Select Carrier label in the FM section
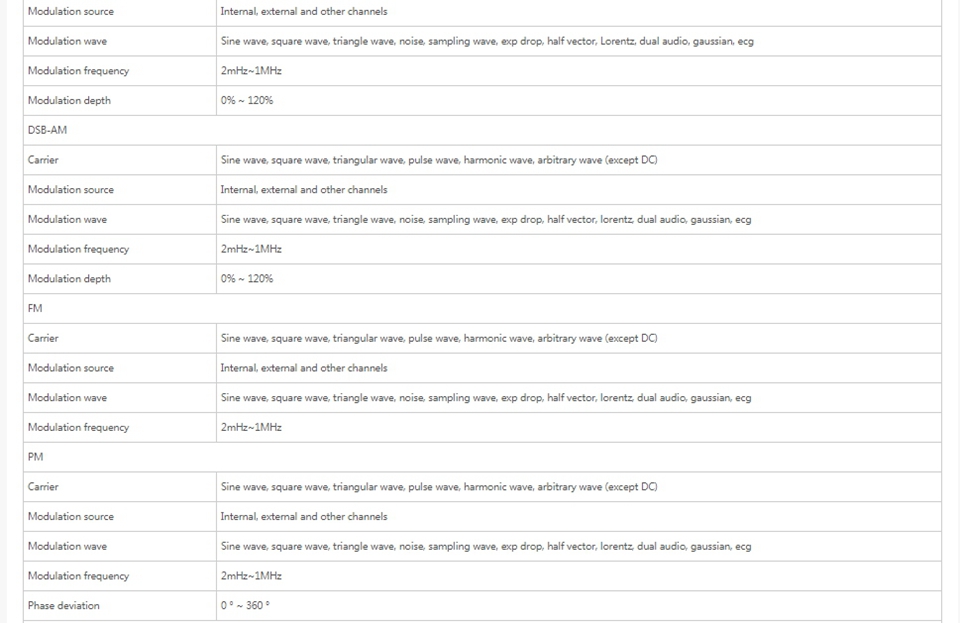This screenshot has height=623, width=960. [43, 338]
